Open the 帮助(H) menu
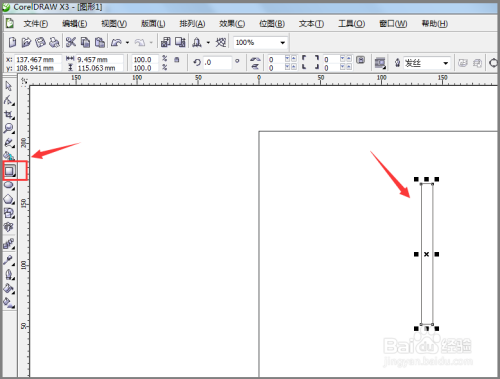500x379 pixels. coord(435,24)
